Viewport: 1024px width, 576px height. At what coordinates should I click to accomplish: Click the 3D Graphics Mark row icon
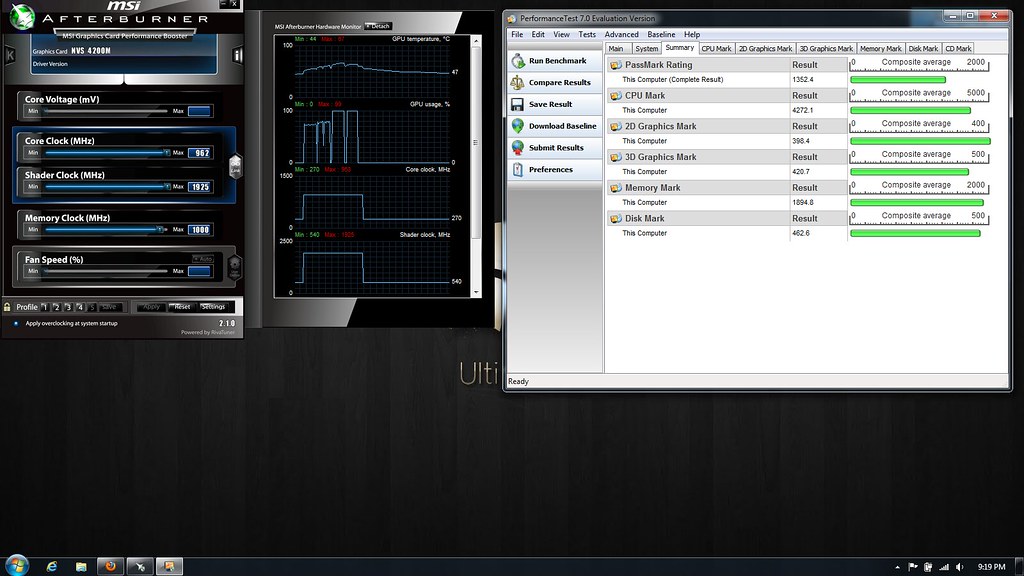point(615,157)
